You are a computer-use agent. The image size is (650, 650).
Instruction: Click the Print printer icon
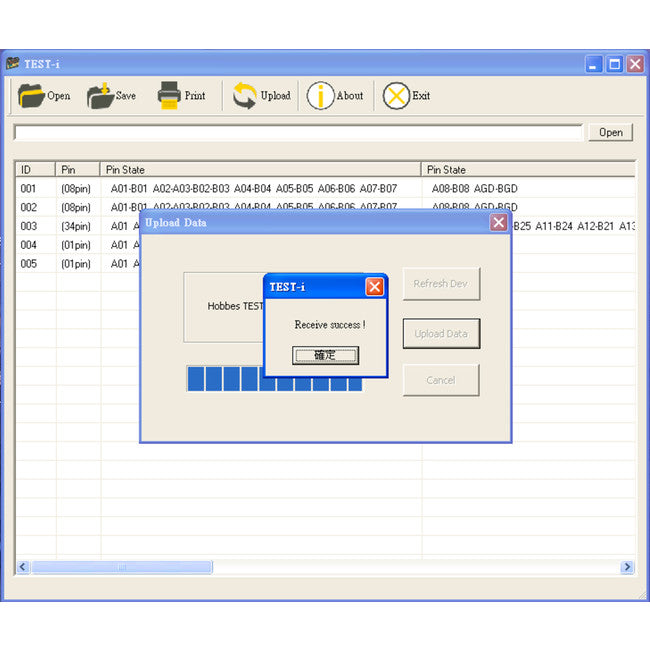(x=169, y=95)
